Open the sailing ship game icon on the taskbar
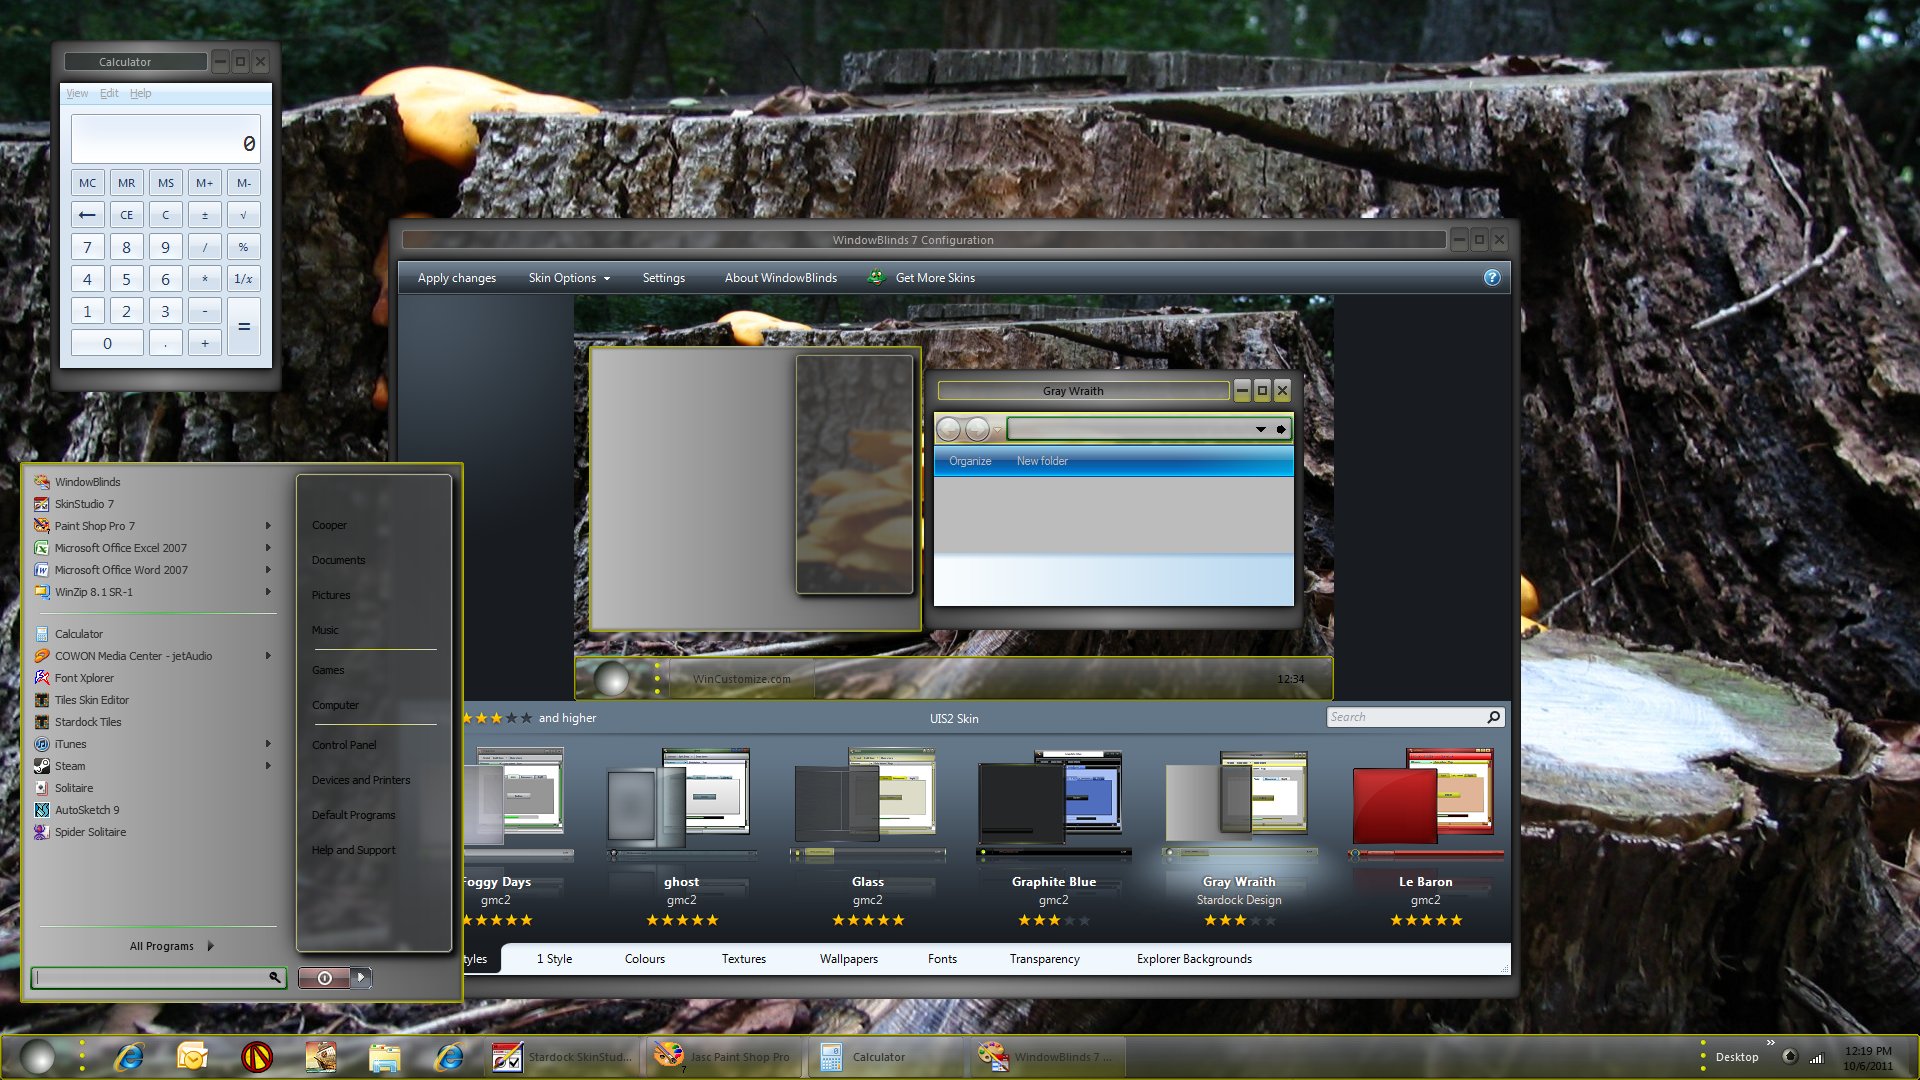 (320, 1056)
